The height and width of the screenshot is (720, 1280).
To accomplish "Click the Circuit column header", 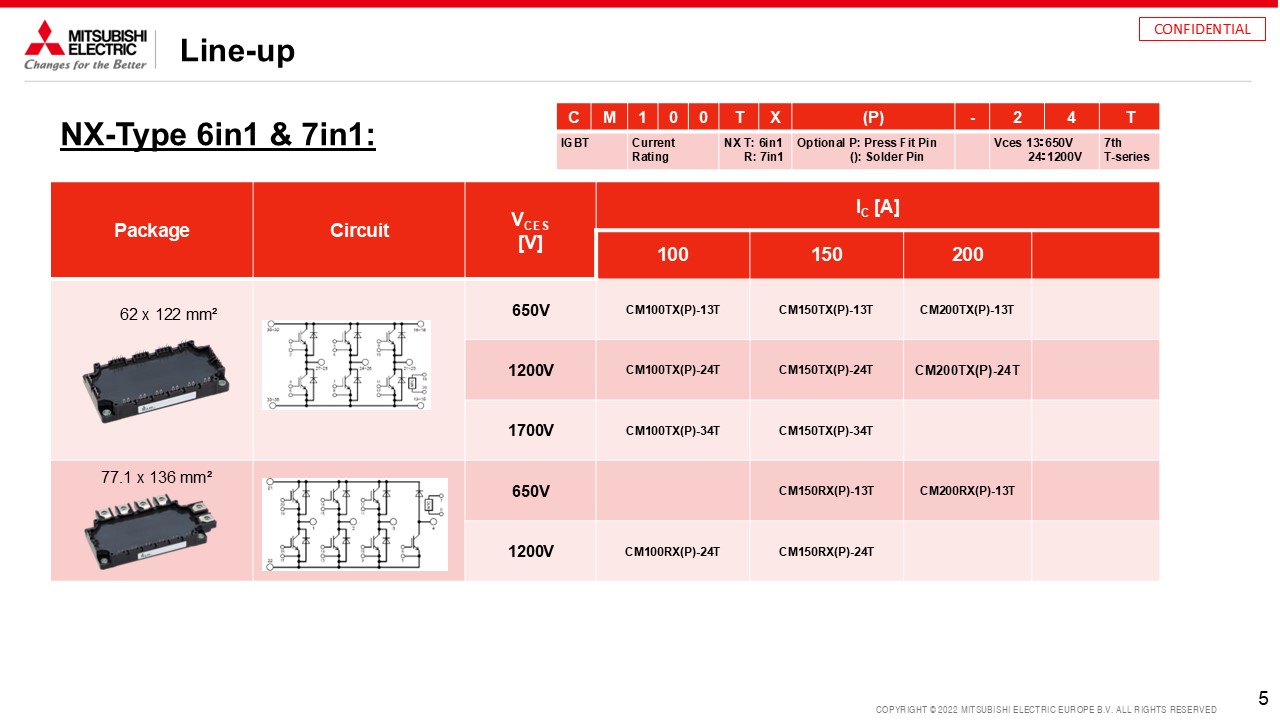I will pyautogui.click(x=359, y=230).
